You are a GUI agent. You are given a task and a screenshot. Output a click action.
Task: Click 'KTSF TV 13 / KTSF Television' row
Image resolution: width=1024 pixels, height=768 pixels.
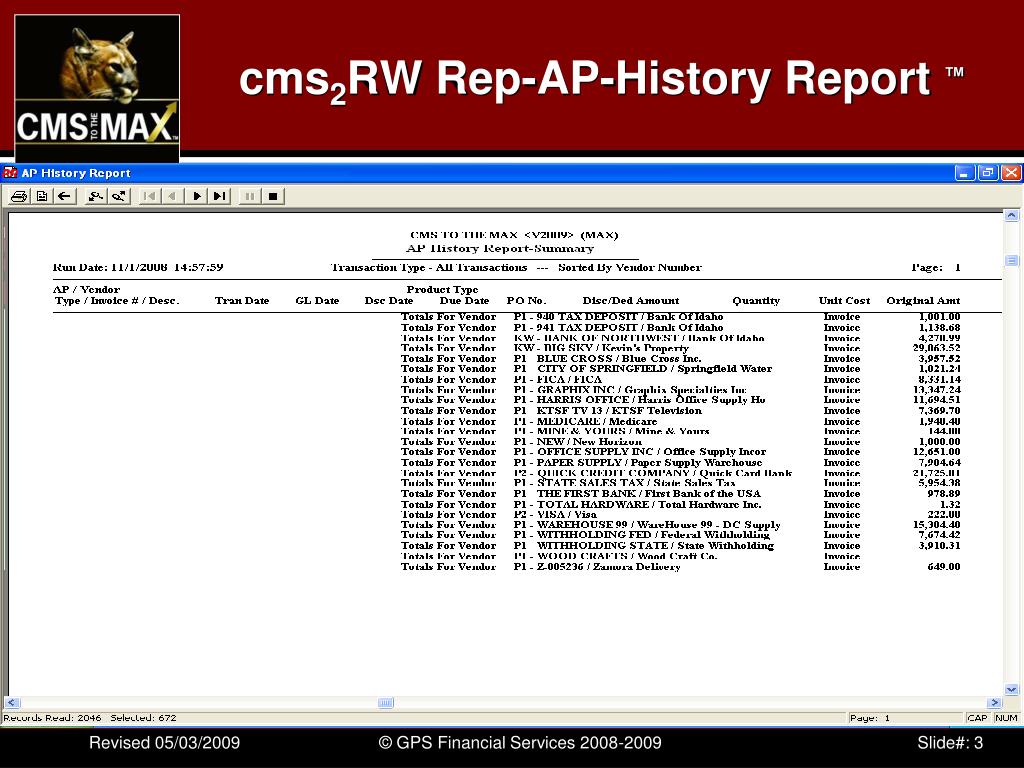[x=680, y=411]
